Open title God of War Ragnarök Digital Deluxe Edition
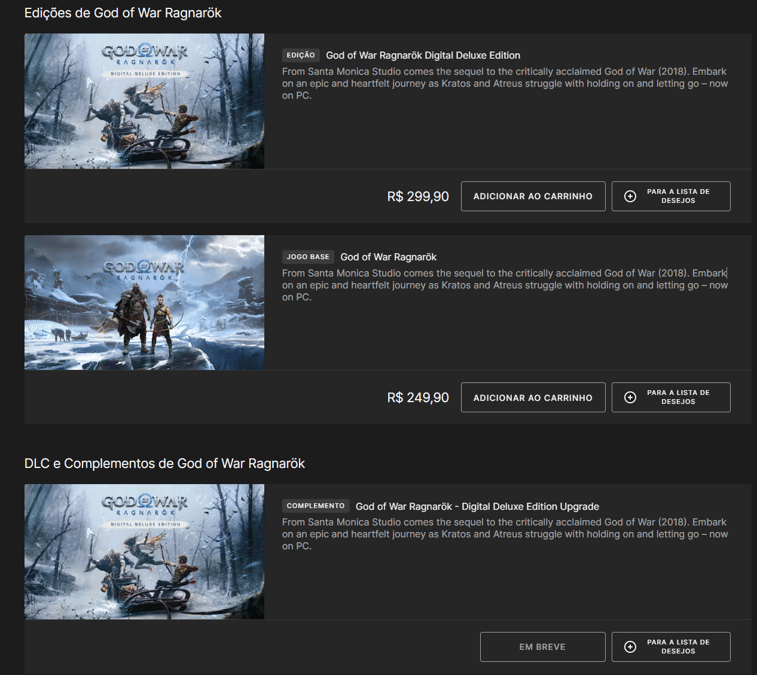This screenshot has height=675, width=757. tap(423, 55)
